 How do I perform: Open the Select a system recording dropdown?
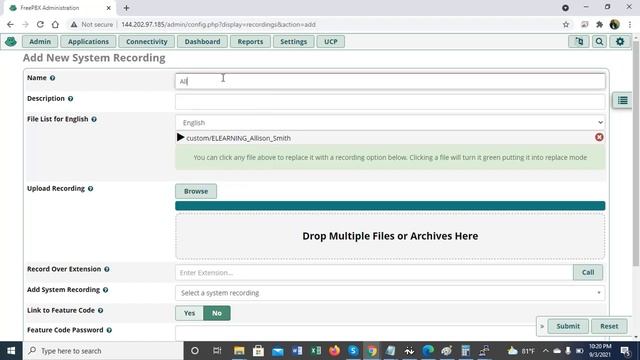390,293
